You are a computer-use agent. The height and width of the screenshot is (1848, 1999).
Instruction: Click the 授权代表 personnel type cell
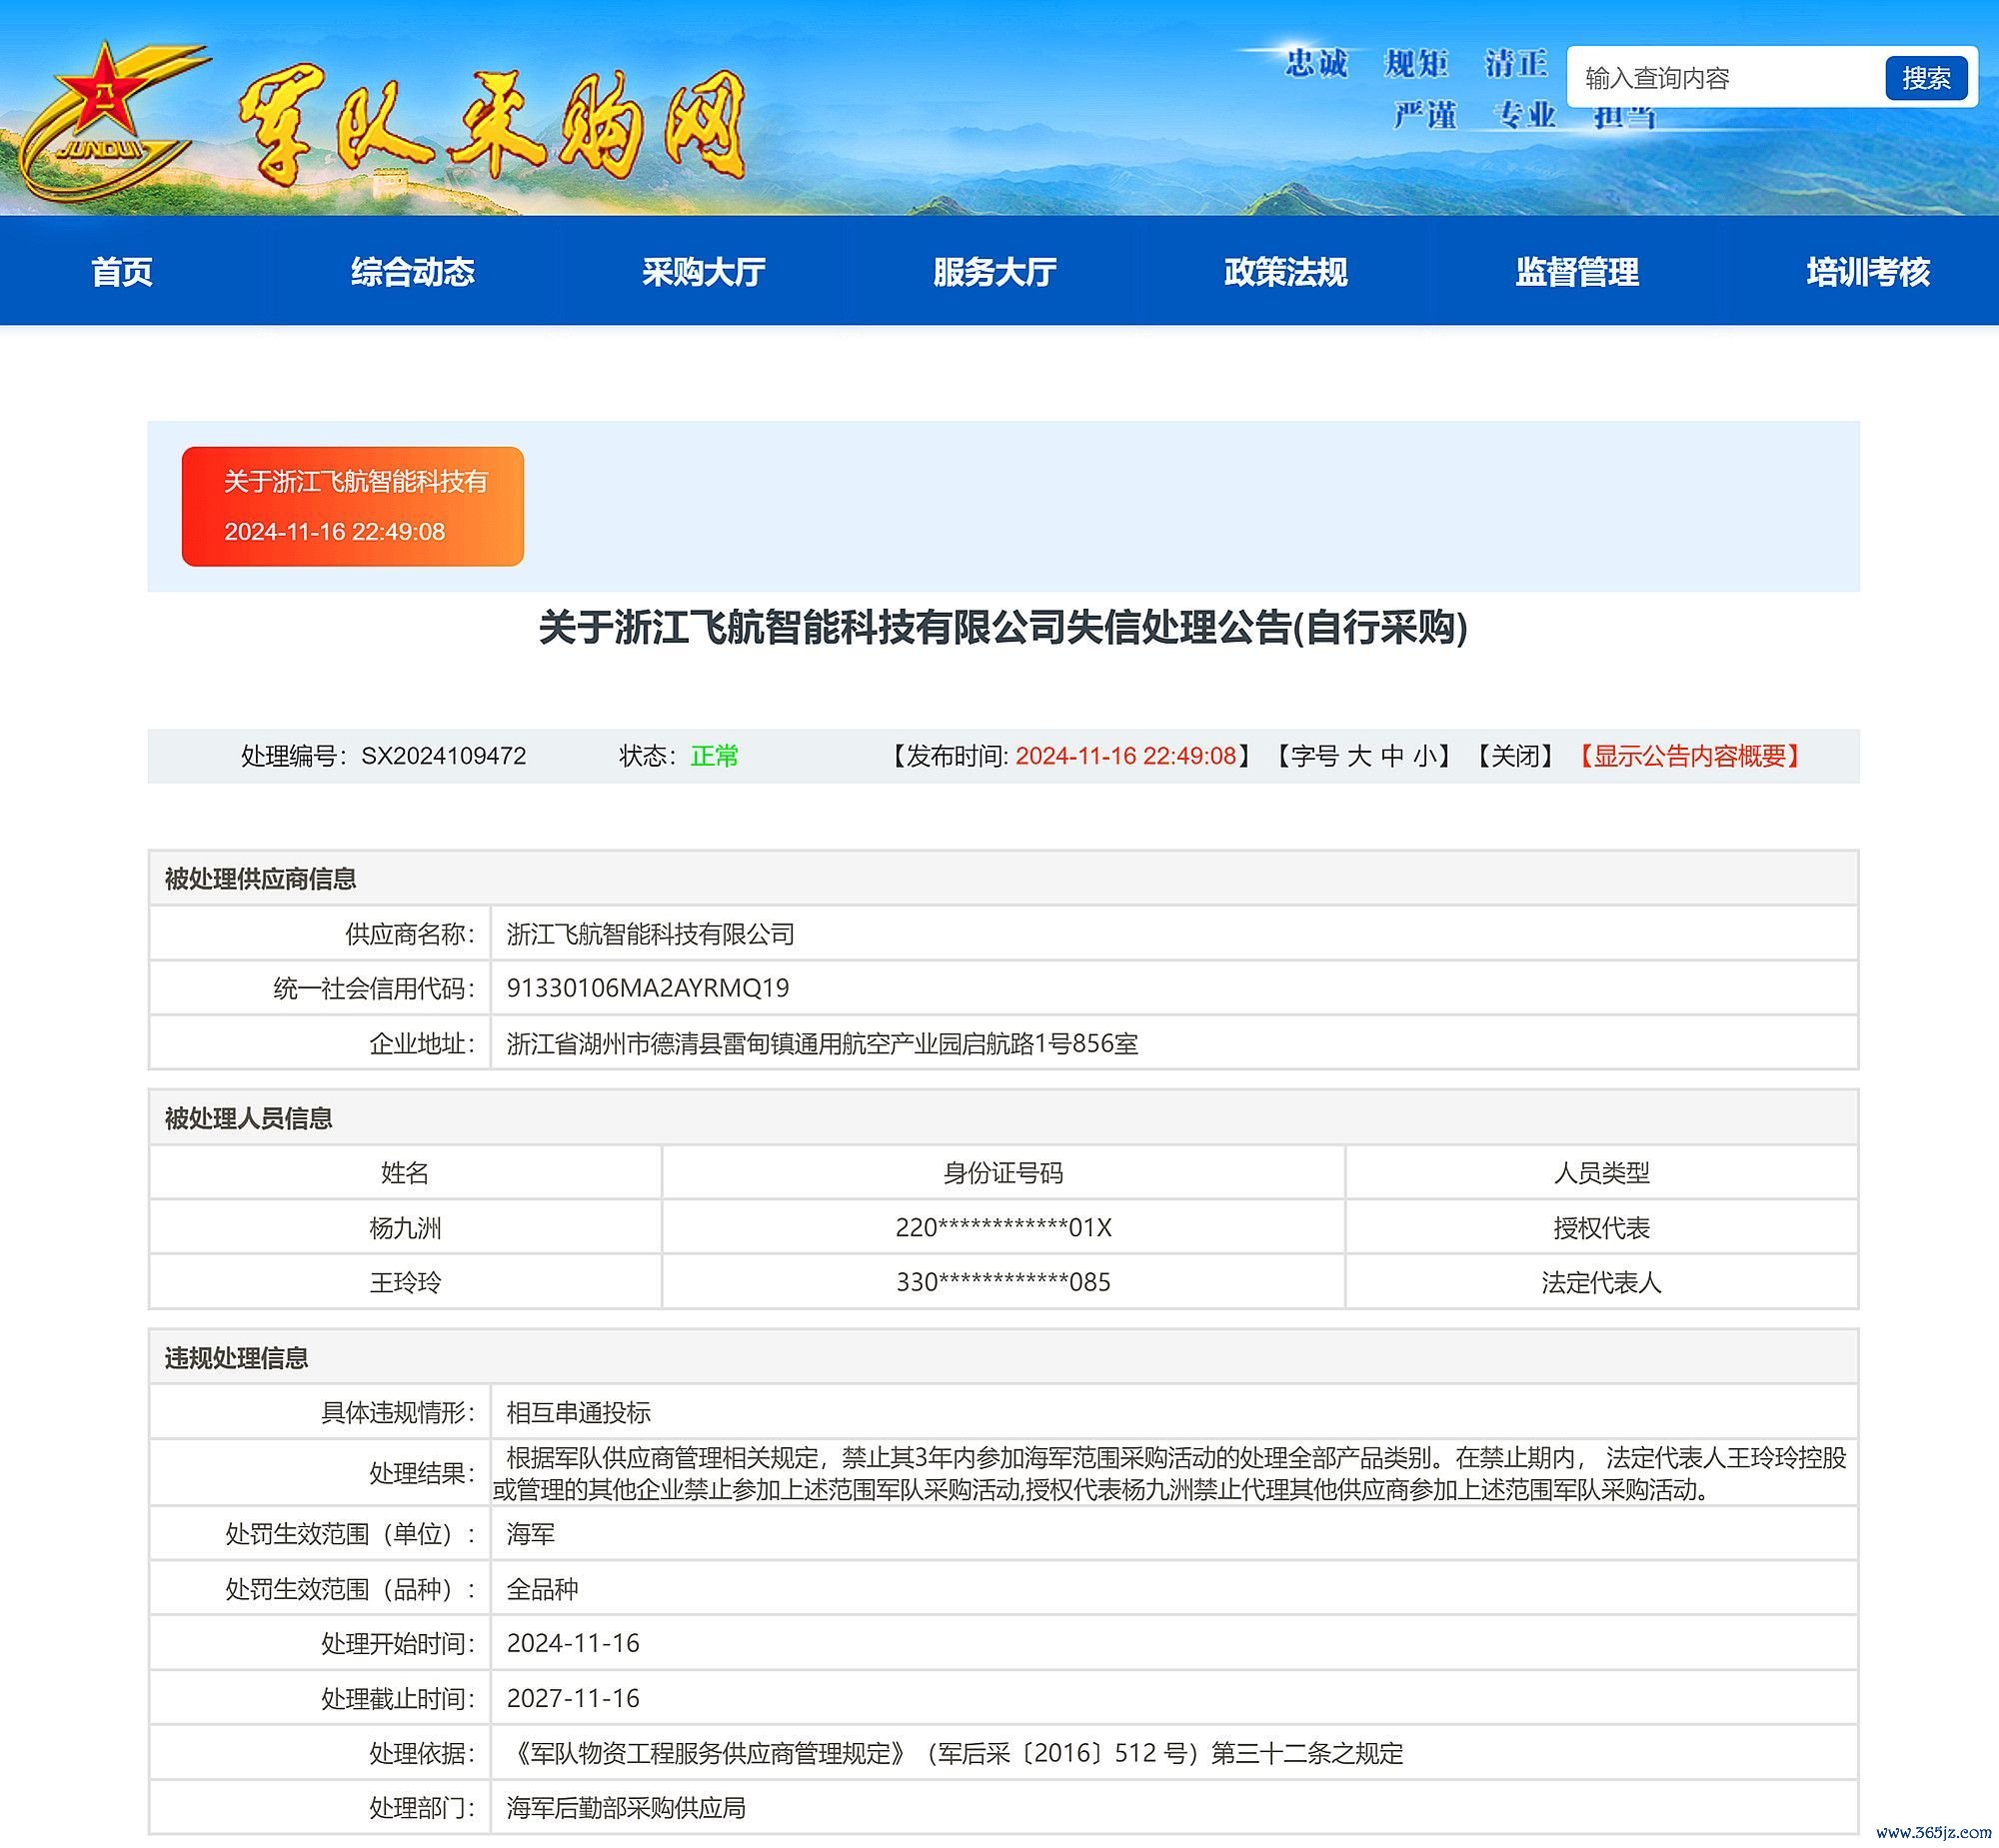[1602, 1228]
